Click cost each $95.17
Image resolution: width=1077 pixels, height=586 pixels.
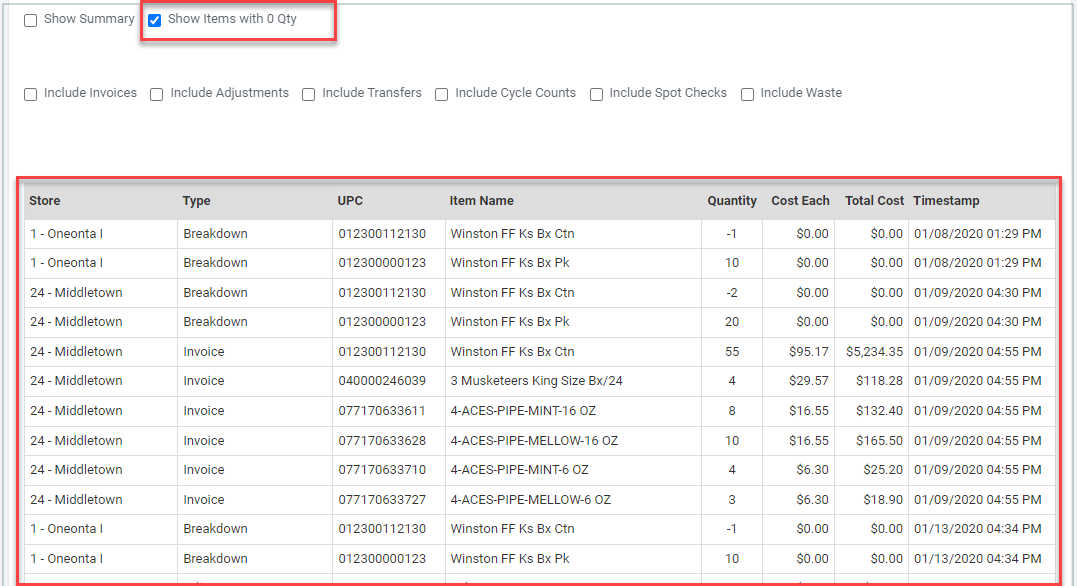click(x=808, y=352)
